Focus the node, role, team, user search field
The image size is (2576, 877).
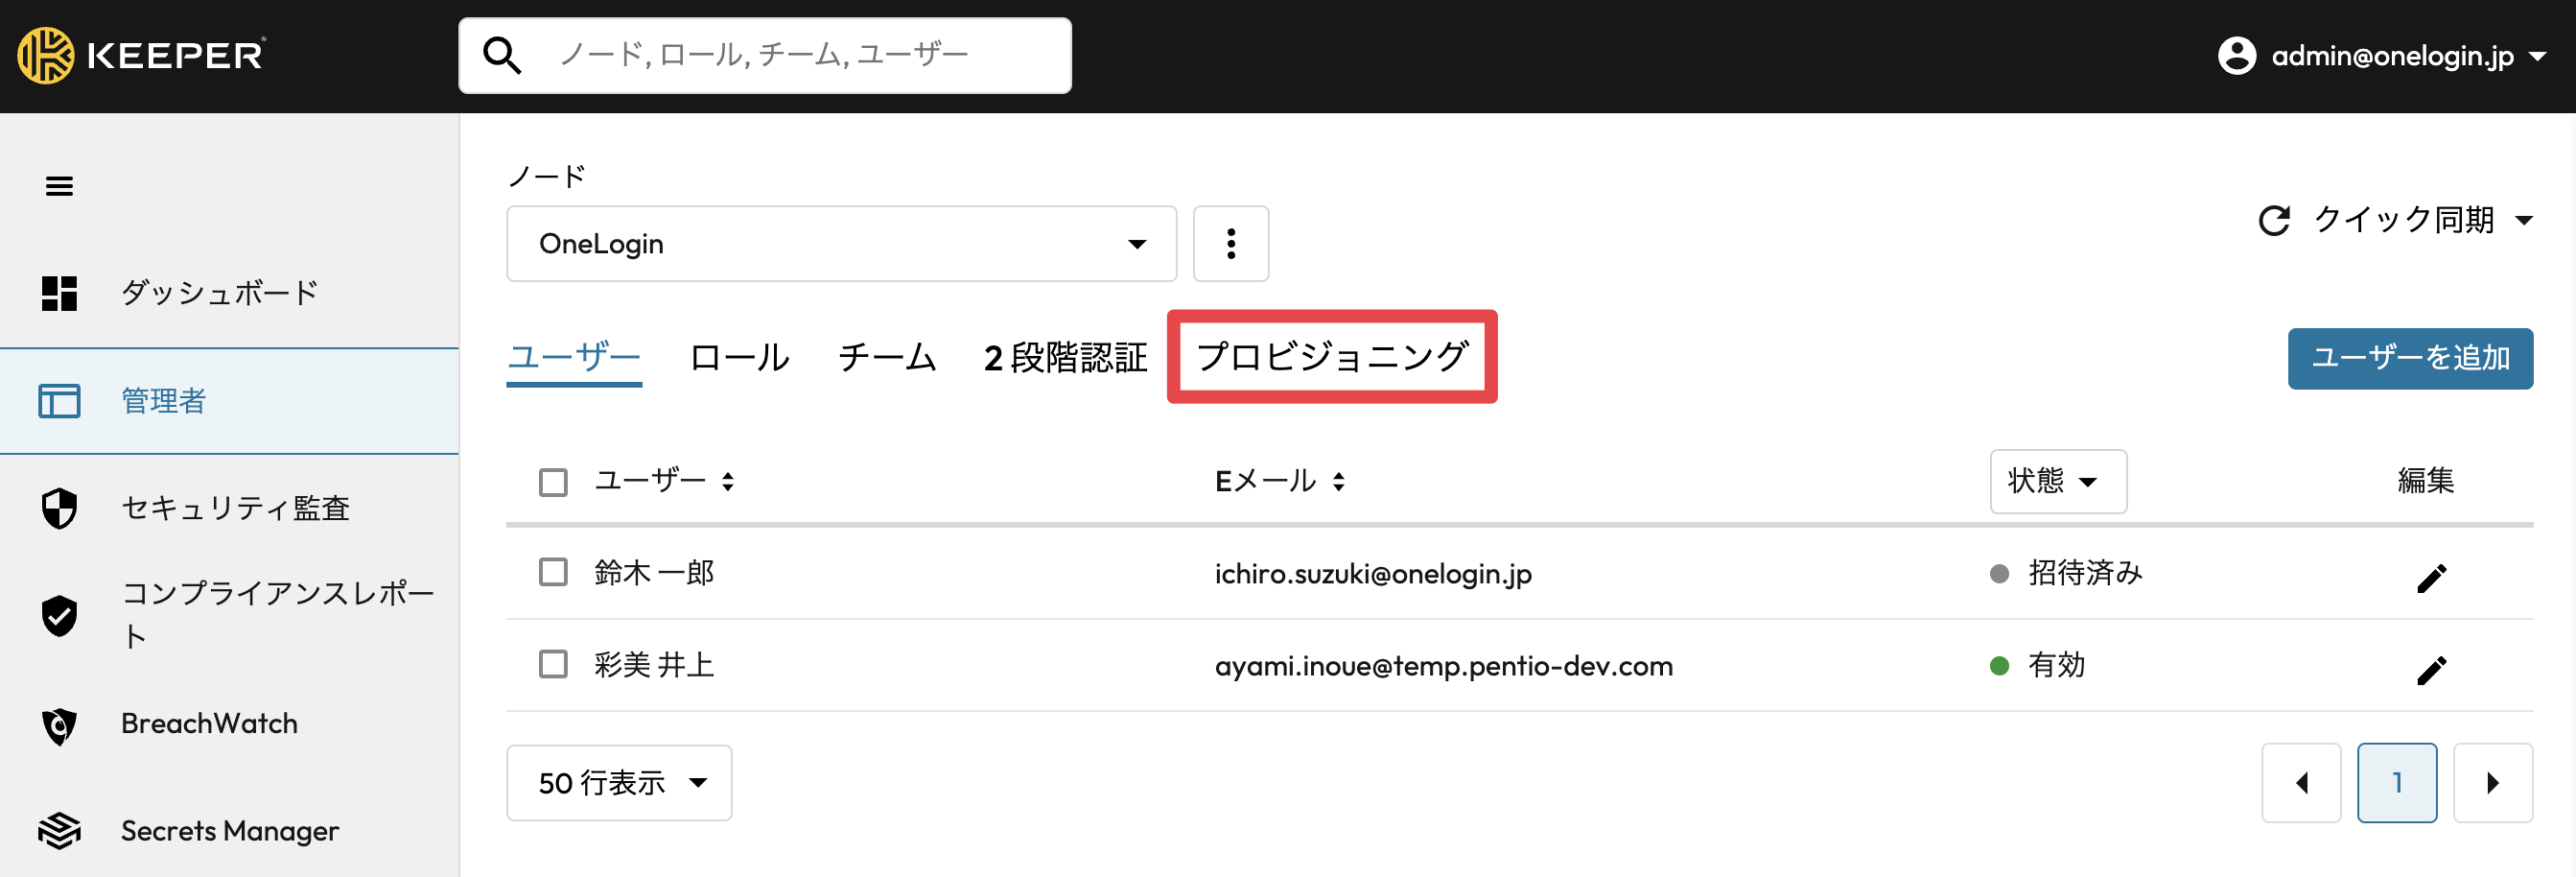tap(764, 55)
